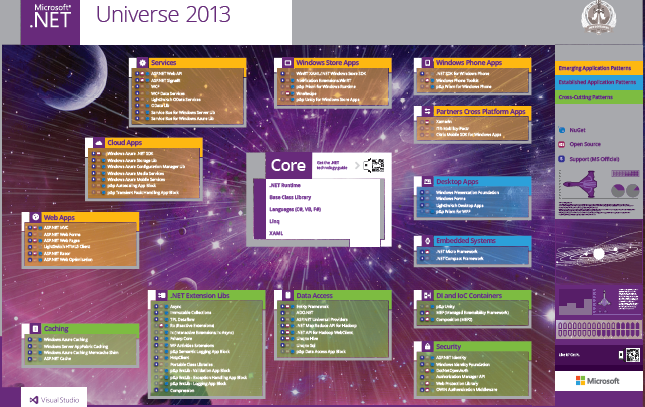Click Windows Azure Media Services entry
The image size is (645, 407).
pyautogui.click(x=135, y=173)
